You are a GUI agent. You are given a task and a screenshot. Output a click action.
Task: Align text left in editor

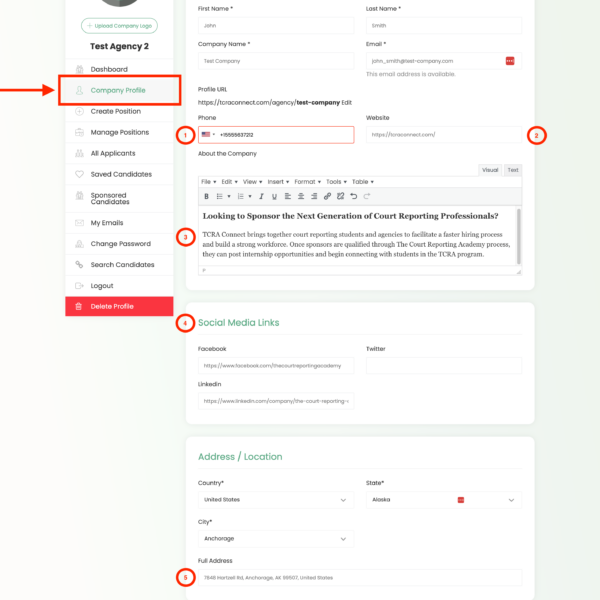288,196
